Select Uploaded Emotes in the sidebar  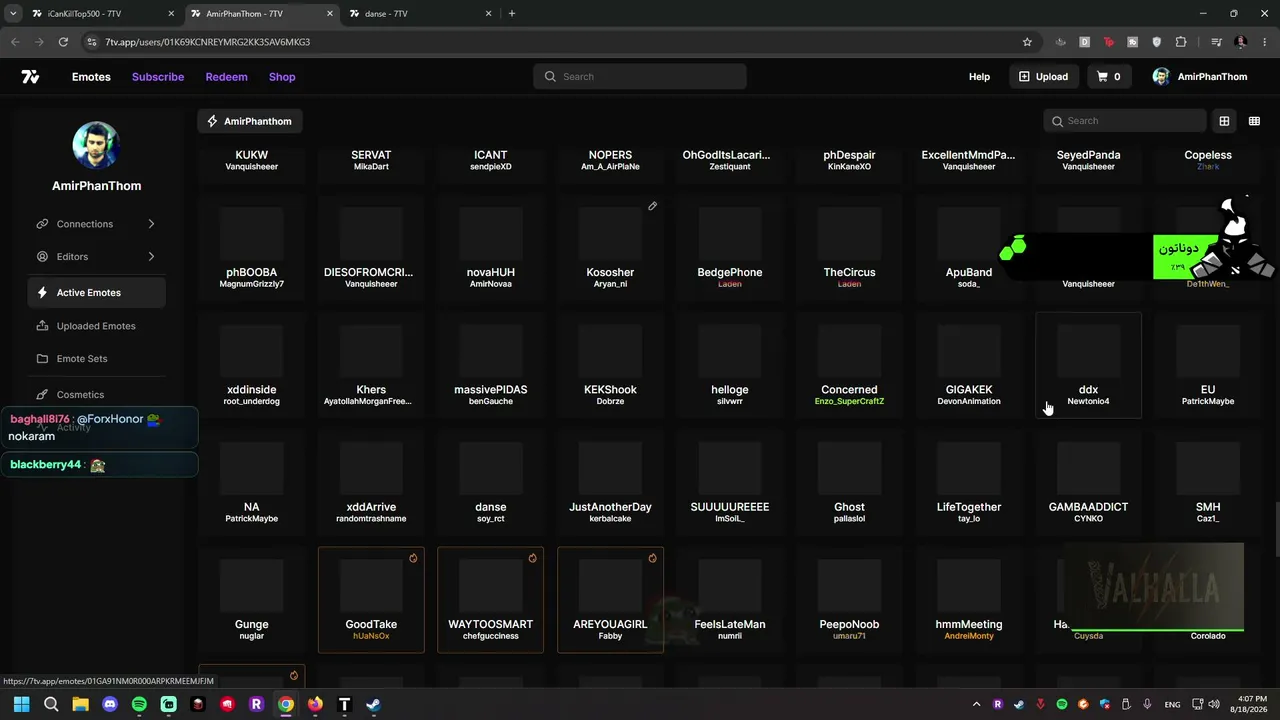tap(97, 326)
